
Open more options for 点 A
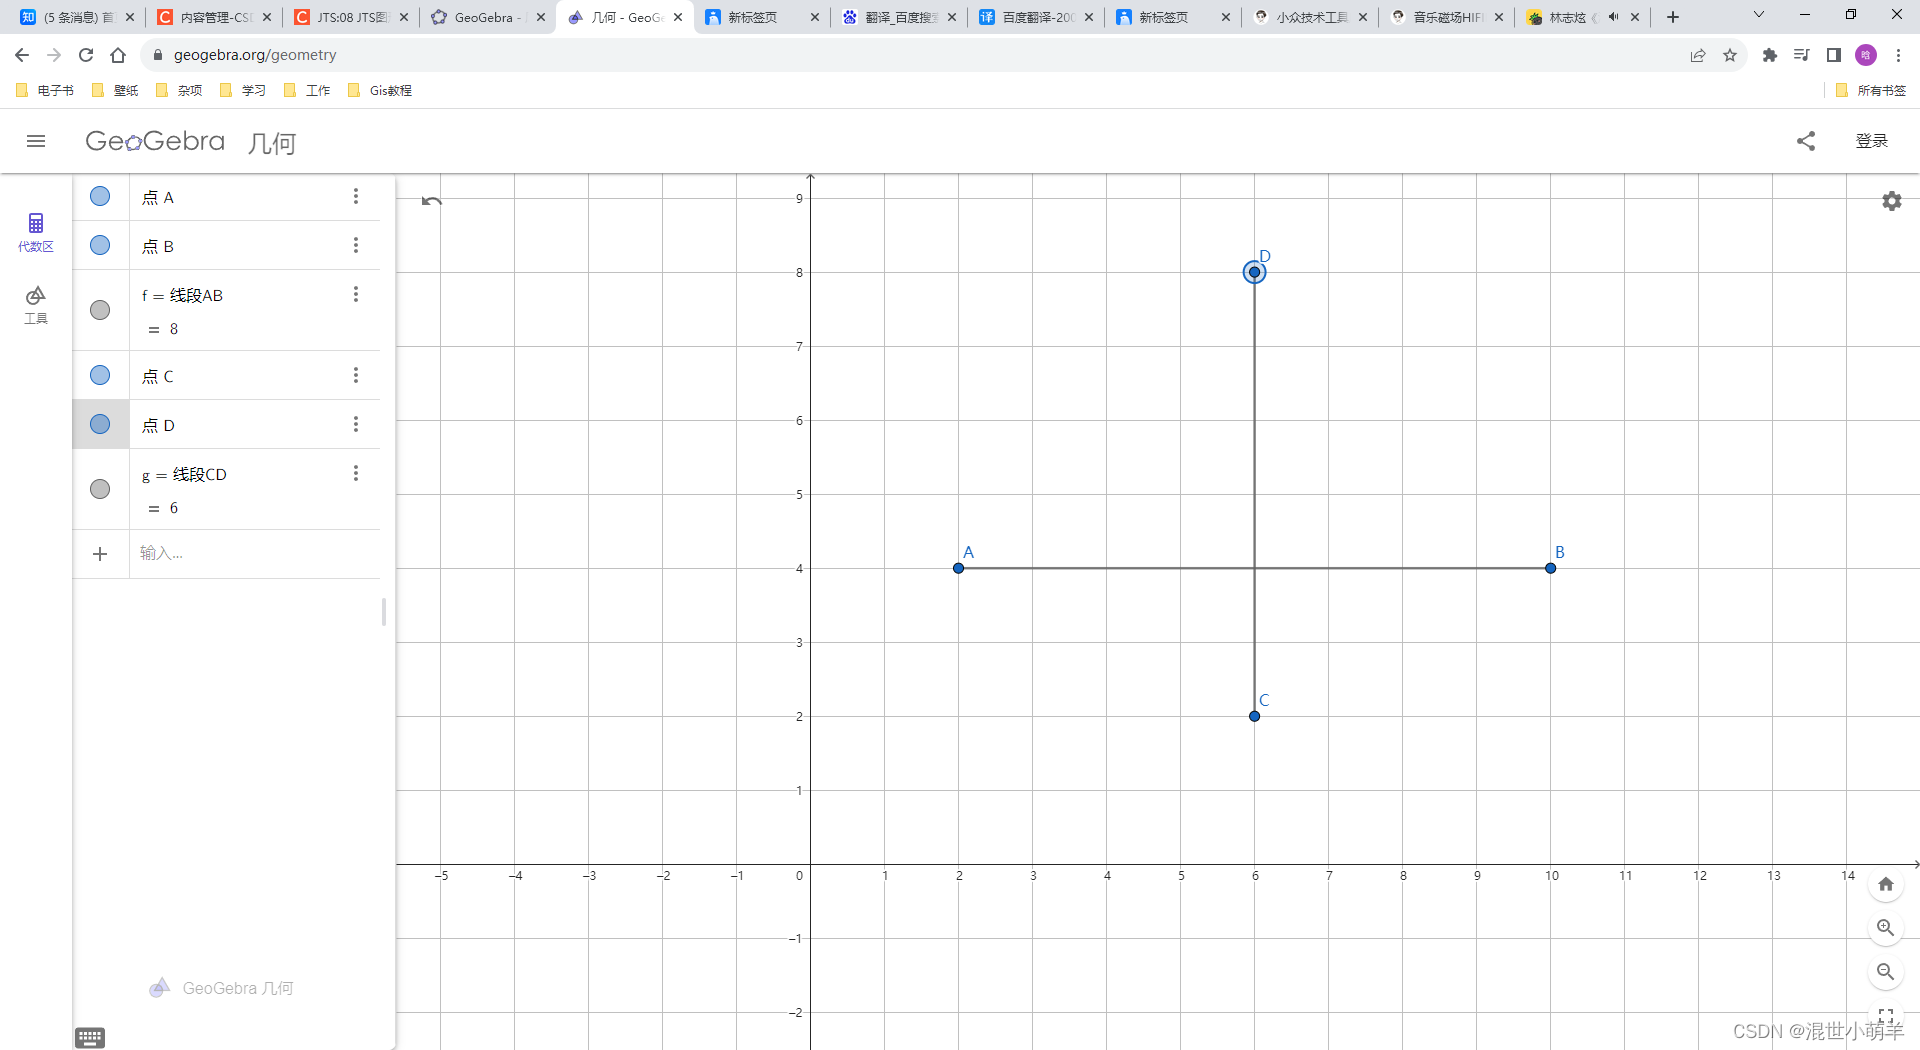tap(356, 196)
